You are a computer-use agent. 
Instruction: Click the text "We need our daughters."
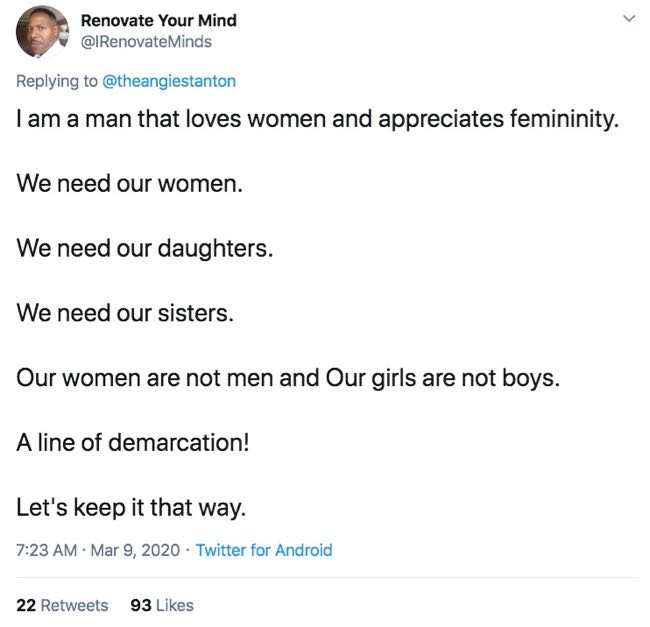pos(145,248)
